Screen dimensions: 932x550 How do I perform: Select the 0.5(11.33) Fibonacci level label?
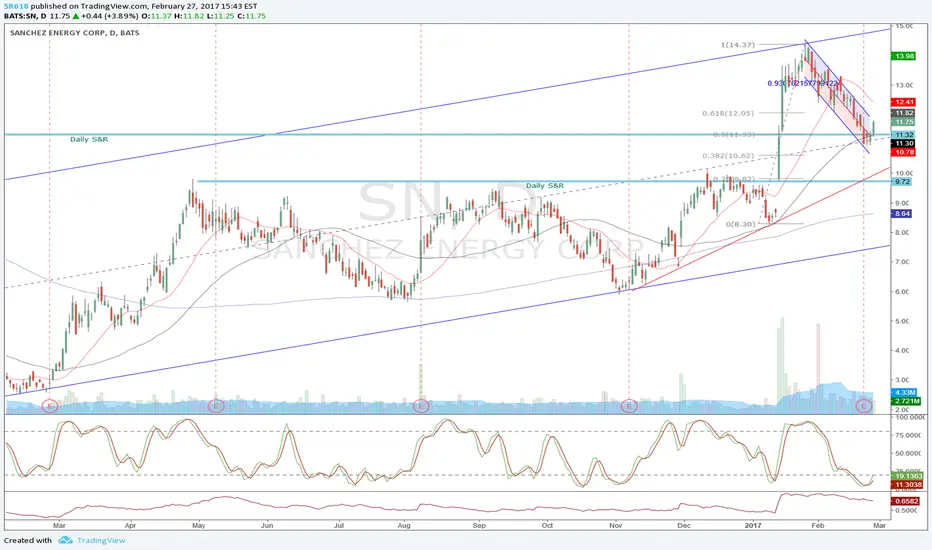point(733,134)
